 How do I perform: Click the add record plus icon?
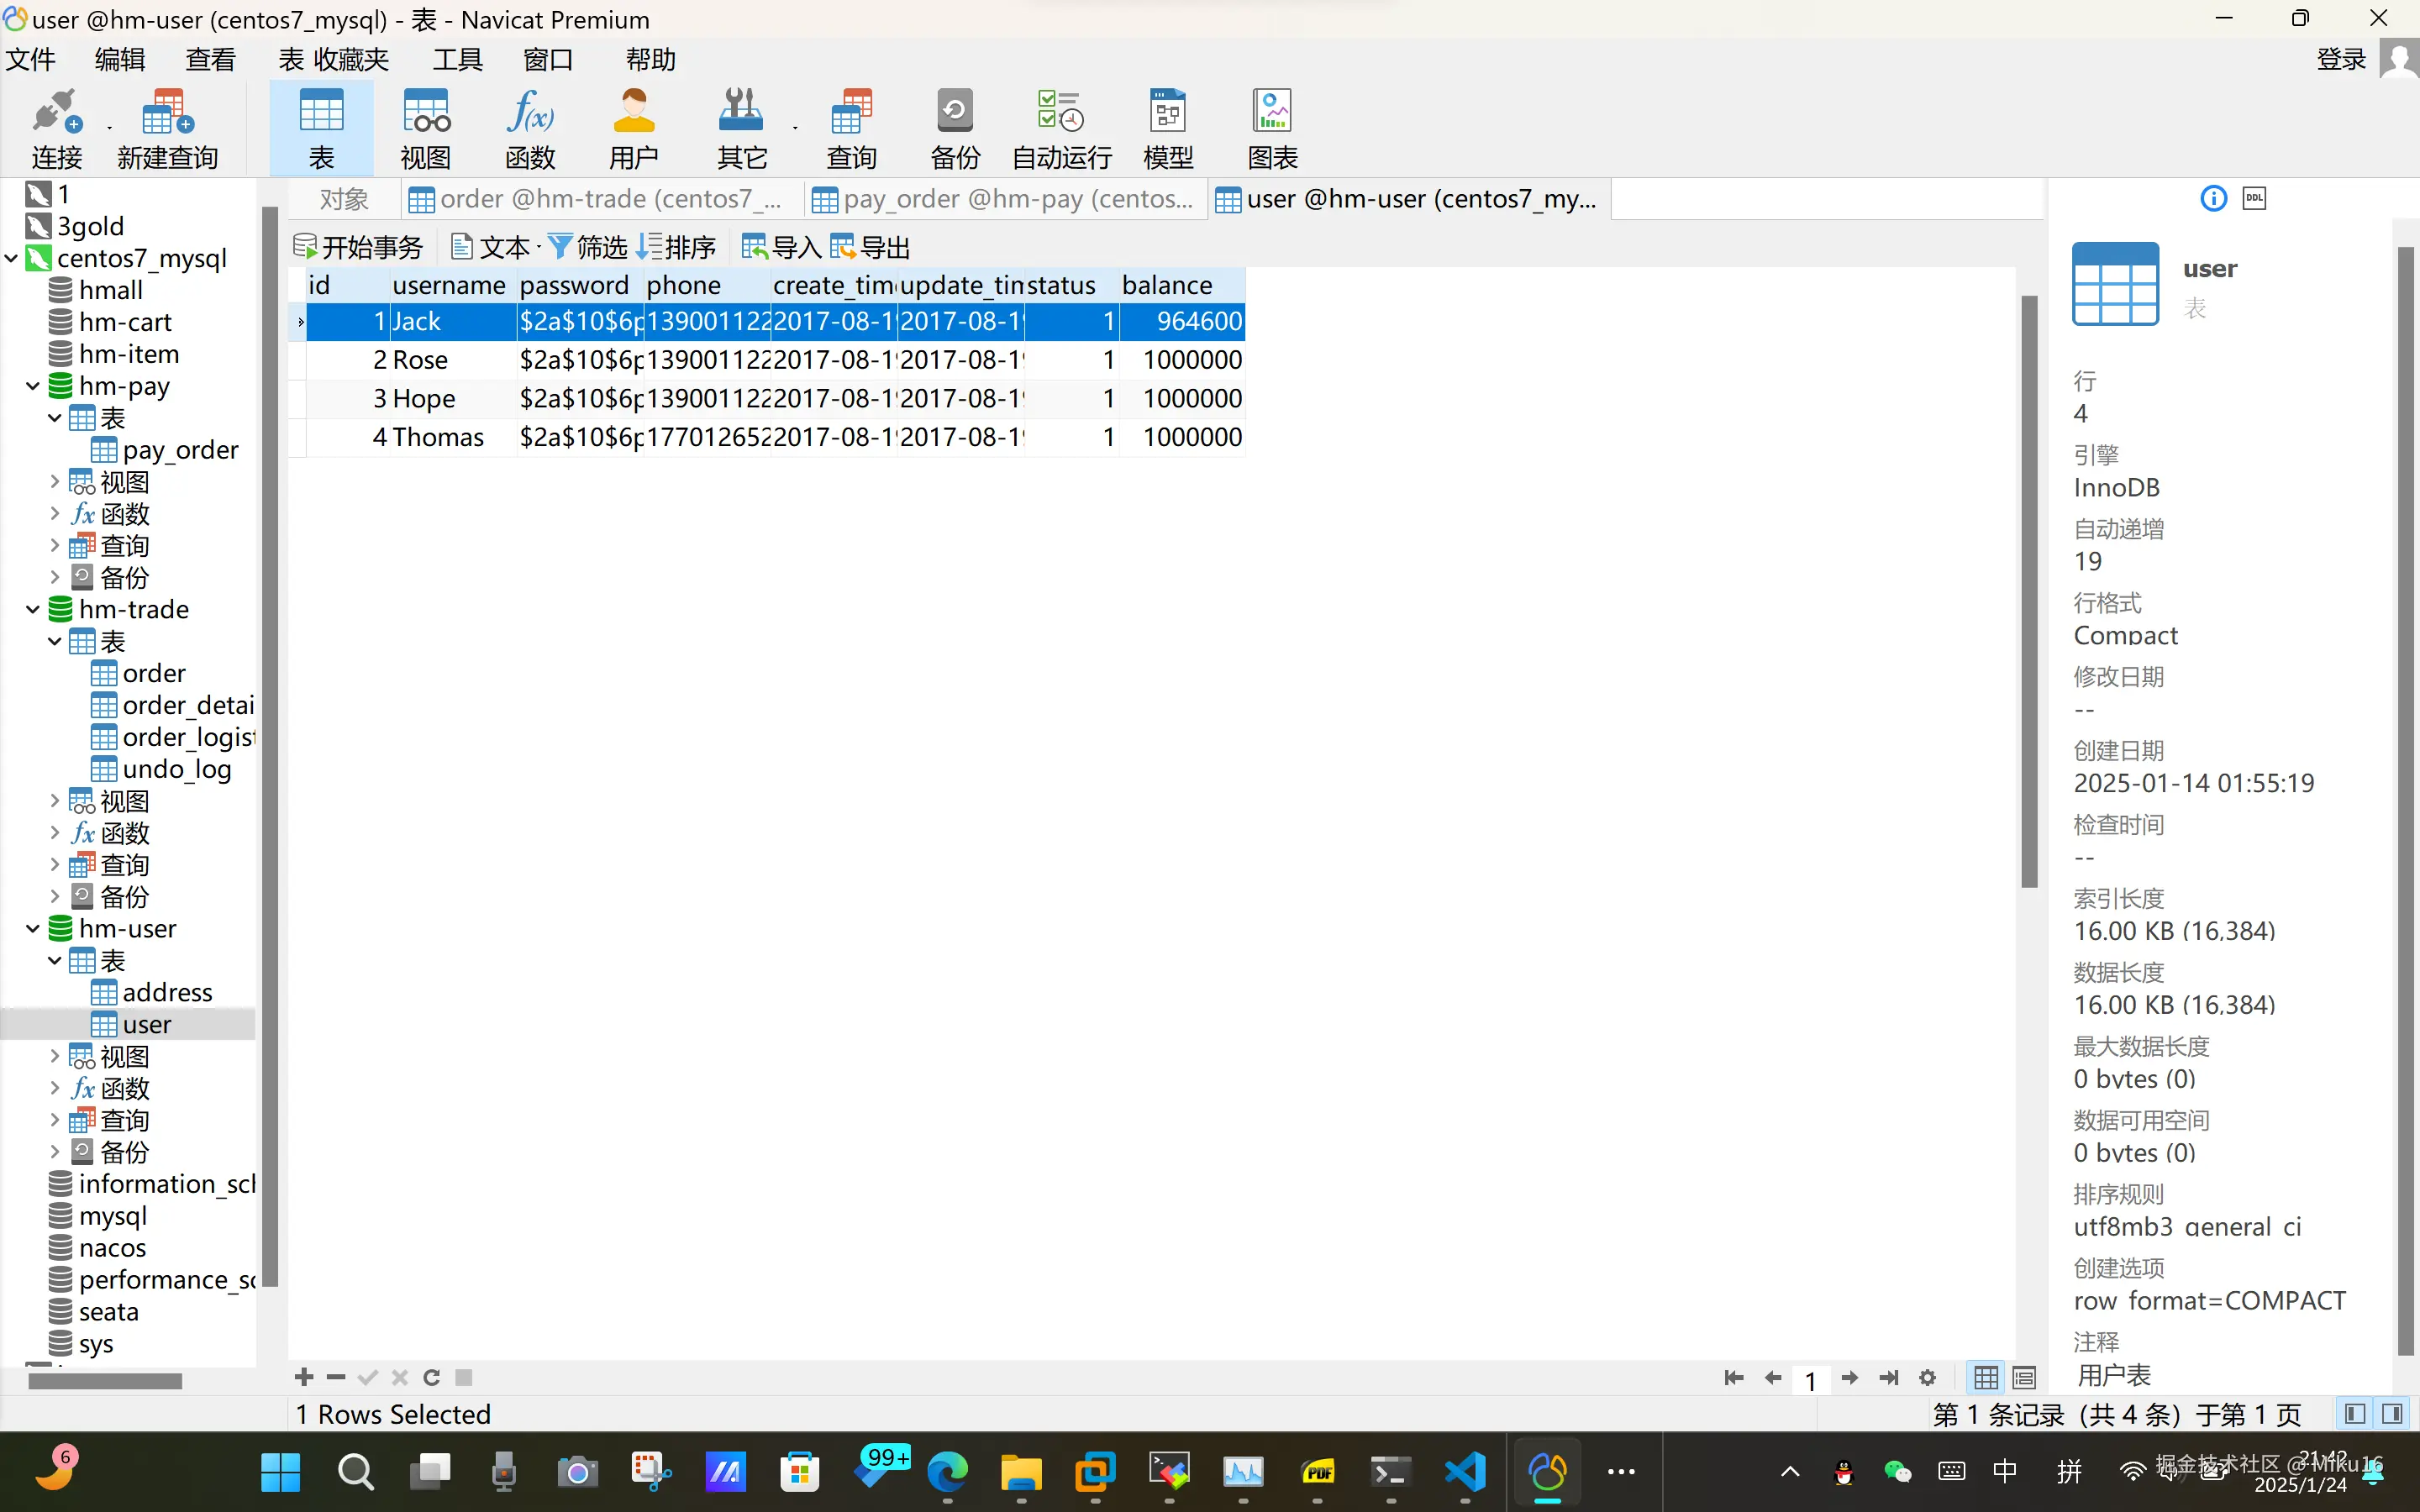click(304, 1377)
